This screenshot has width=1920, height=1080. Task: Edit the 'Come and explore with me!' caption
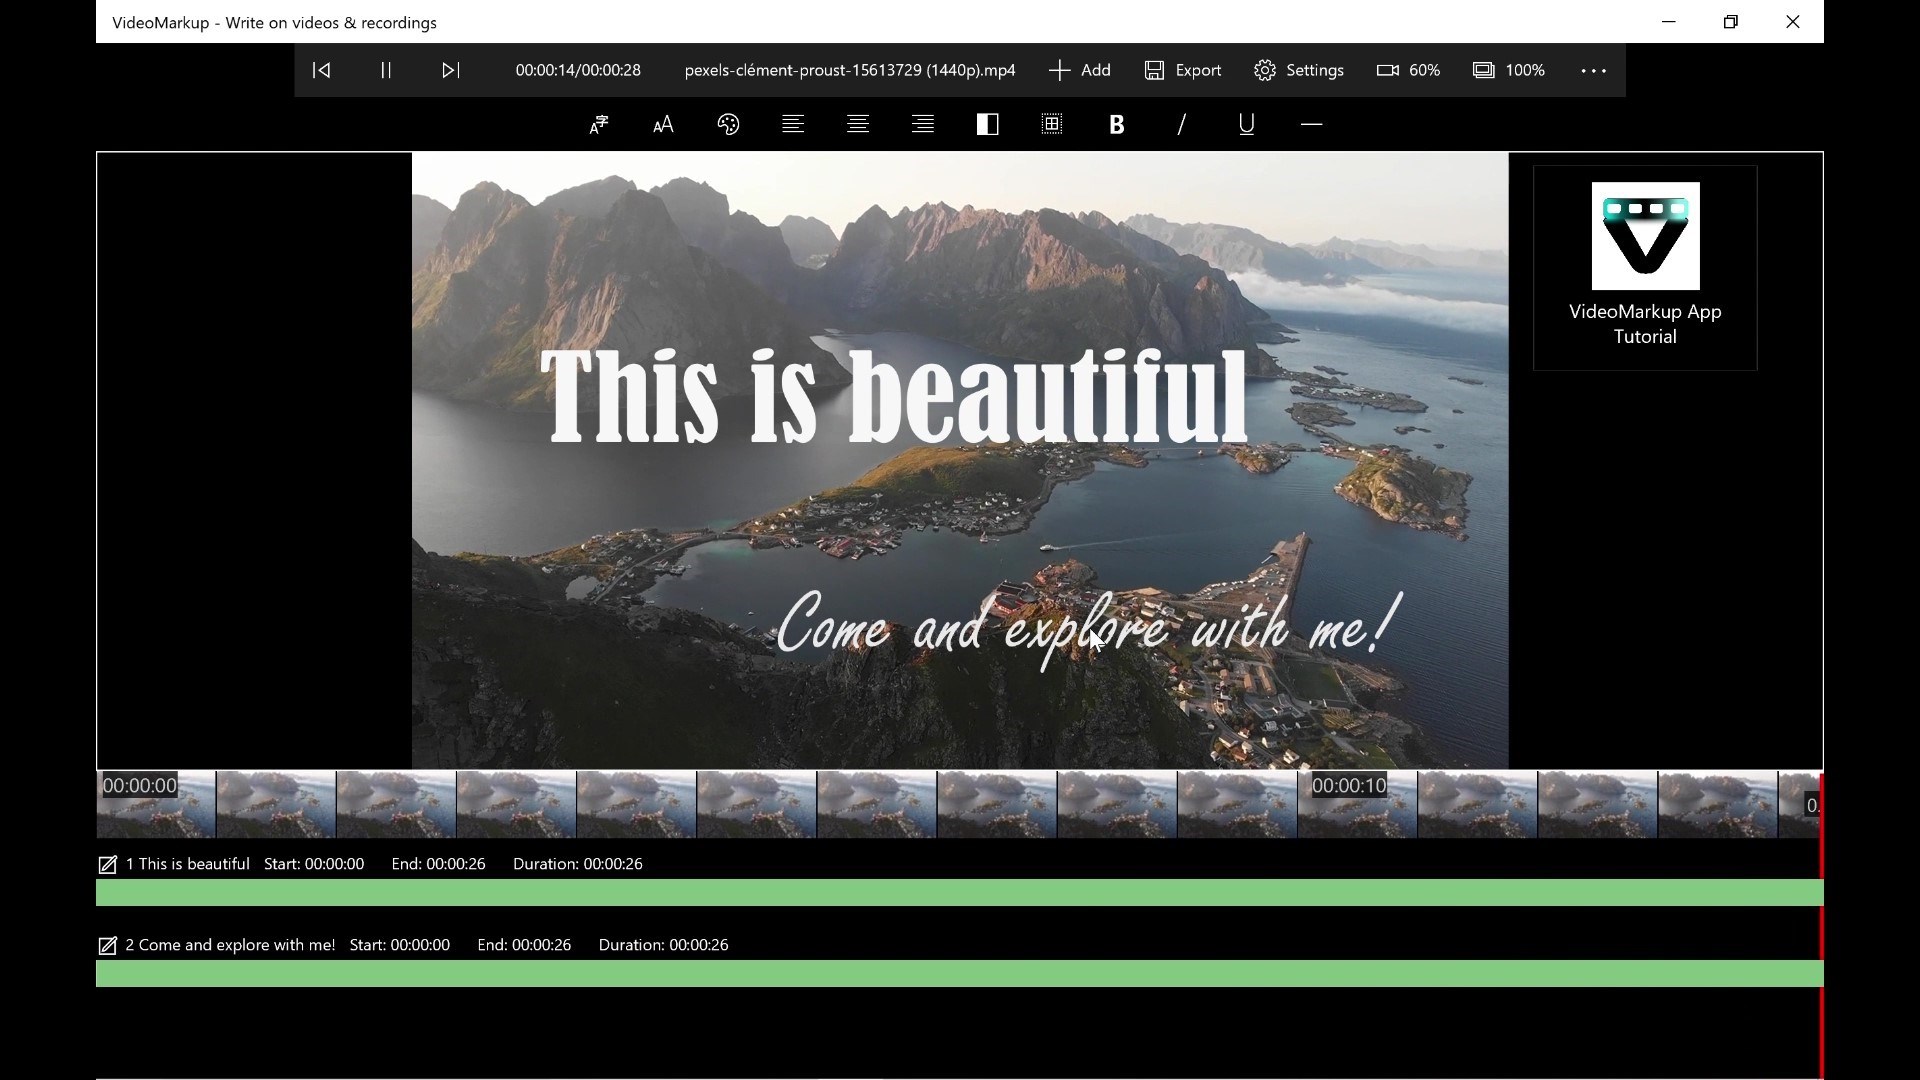pyautogui.click(x=108, y=945)
